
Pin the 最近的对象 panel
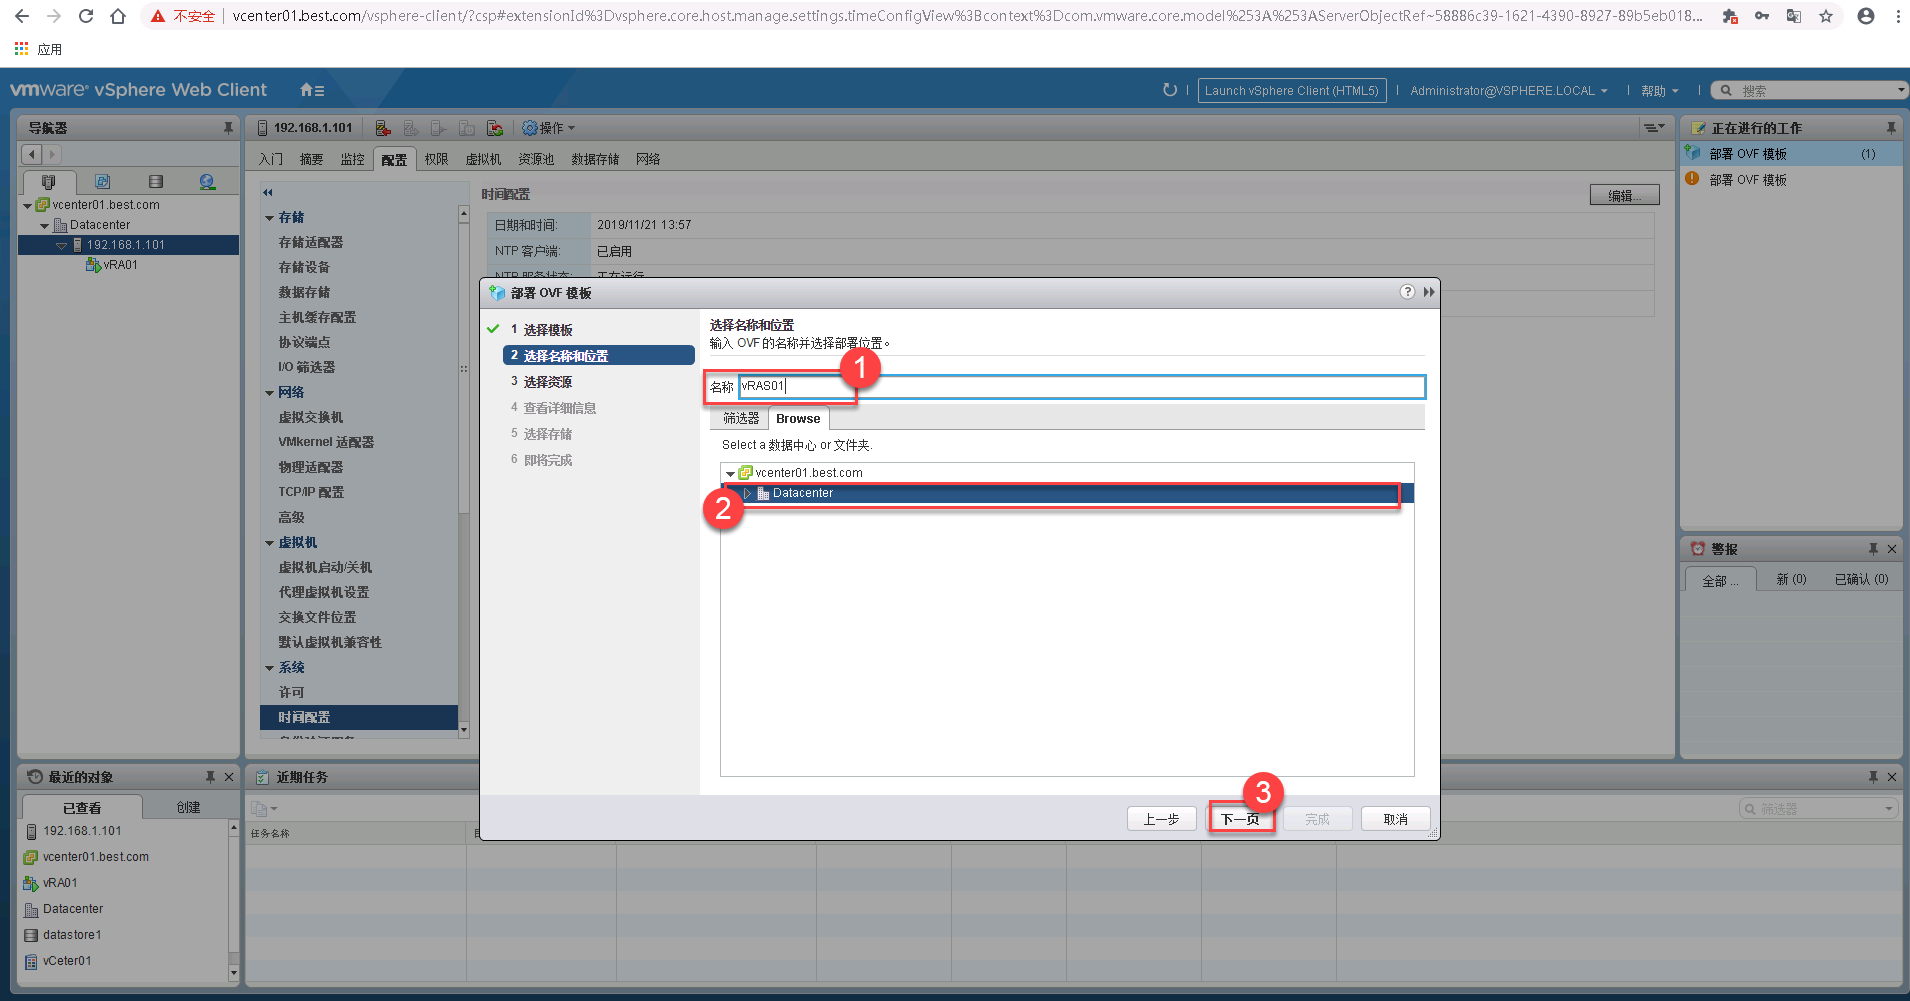(210, 777)
